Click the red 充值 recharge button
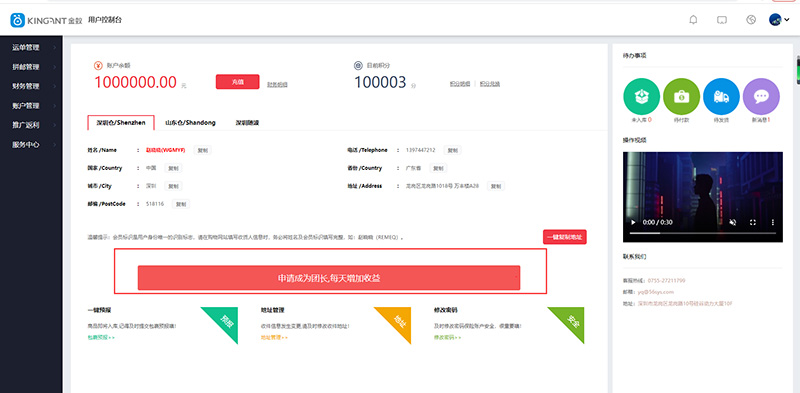 237,82
